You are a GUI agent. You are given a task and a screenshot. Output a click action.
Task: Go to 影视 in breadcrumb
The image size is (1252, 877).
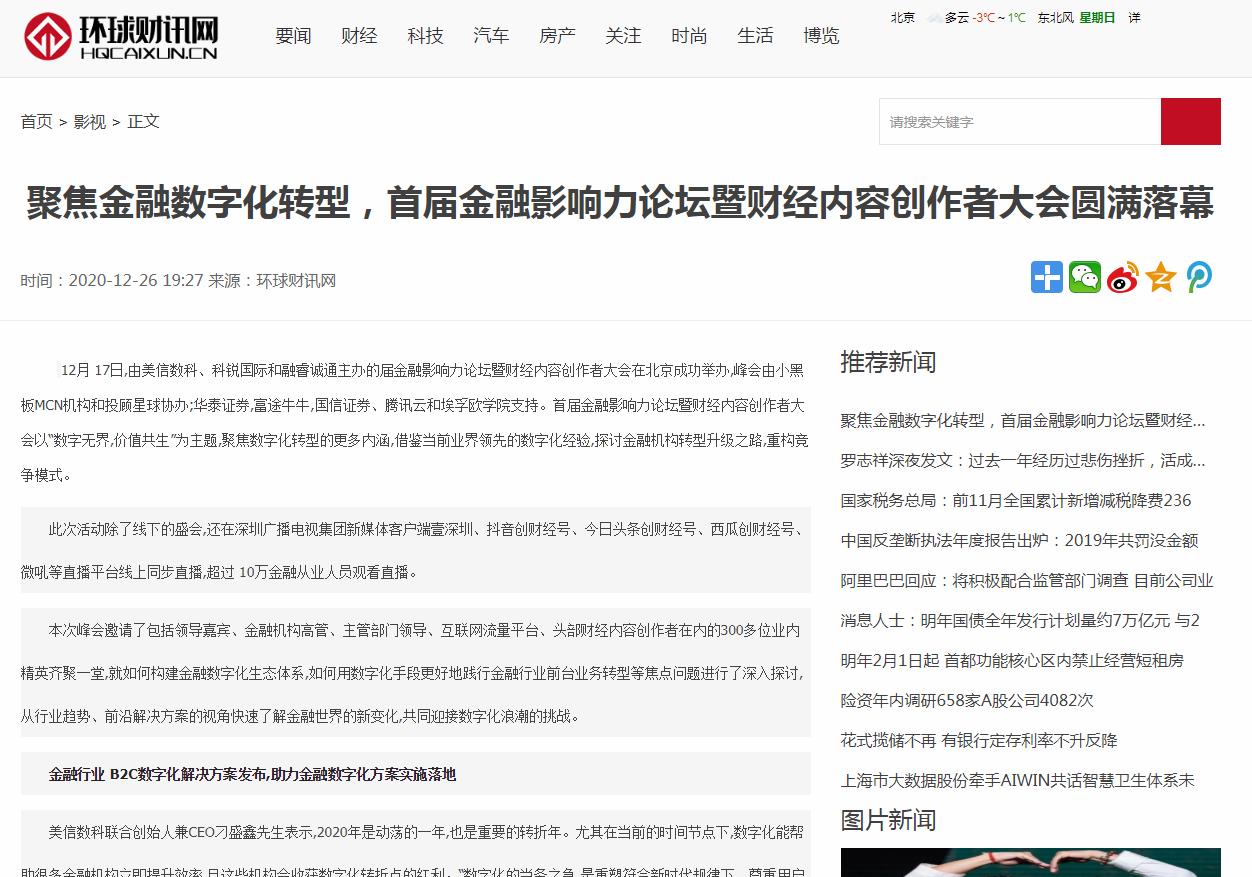pyautogui.click(x=90, y=121)
